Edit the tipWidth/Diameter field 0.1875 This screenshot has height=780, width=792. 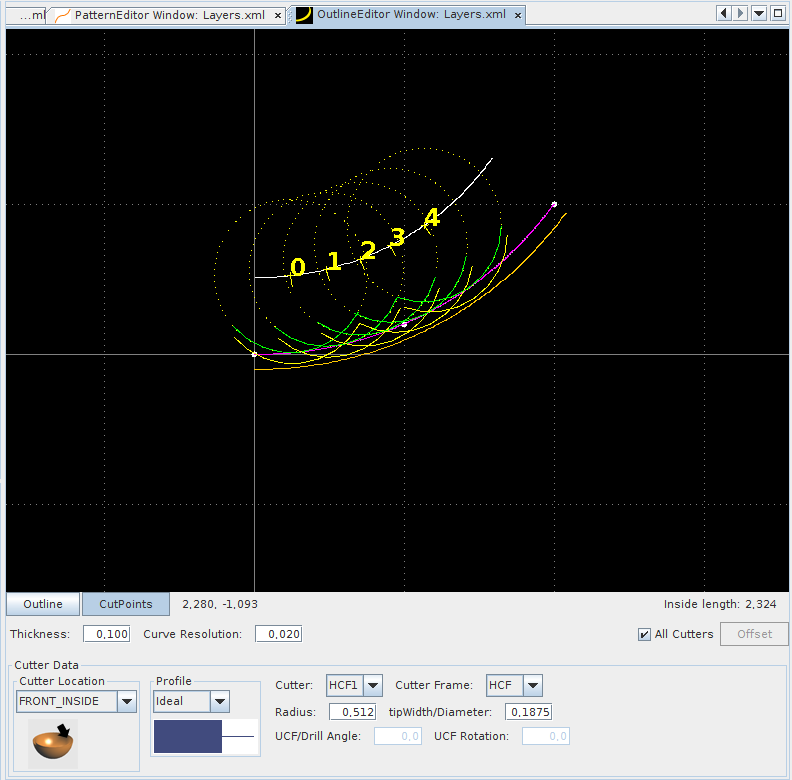528,712
